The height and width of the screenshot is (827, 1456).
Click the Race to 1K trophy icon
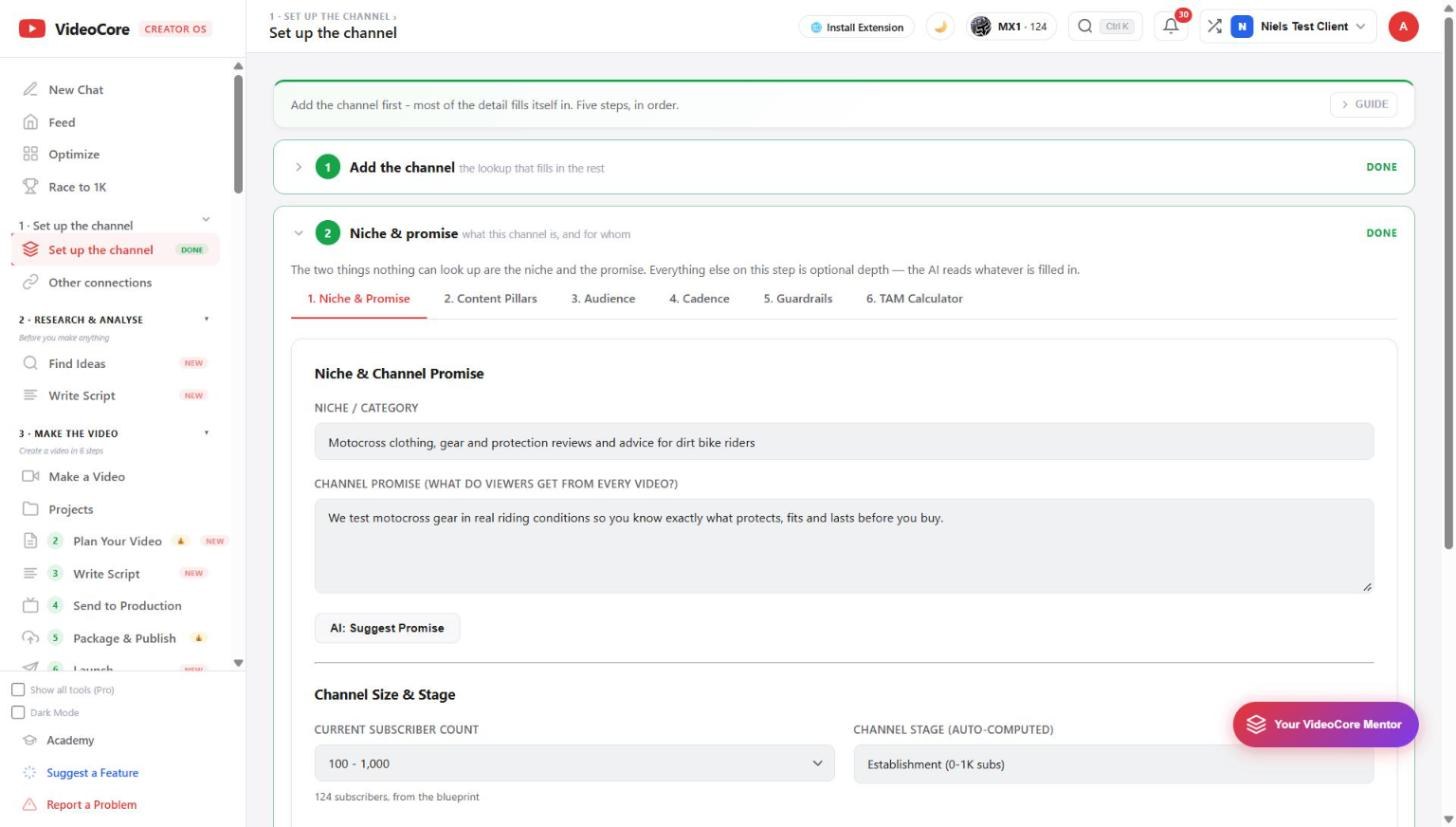[30, 187]
